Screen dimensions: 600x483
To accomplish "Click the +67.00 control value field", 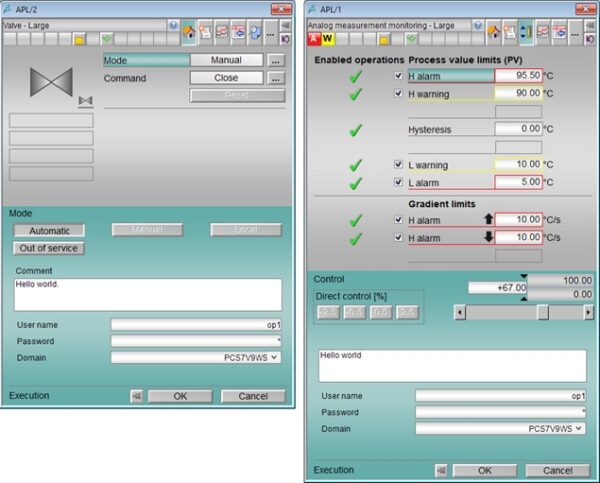I will tap(497, 287).
